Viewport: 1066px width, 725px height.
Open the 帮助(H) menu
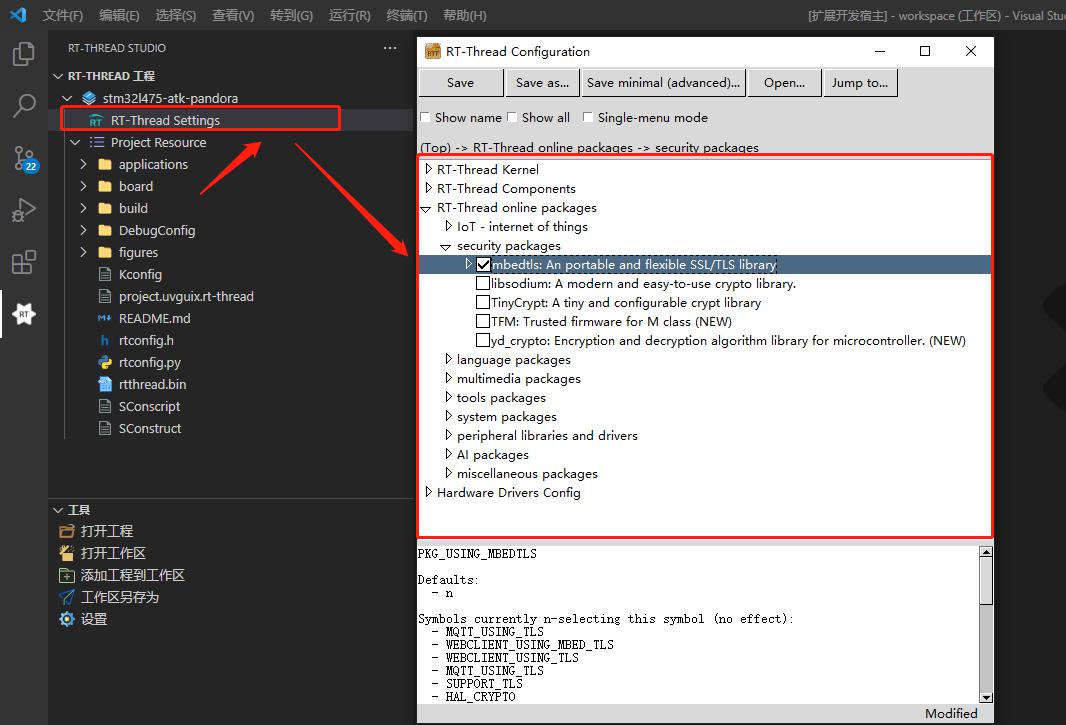[x=465, y=15]
